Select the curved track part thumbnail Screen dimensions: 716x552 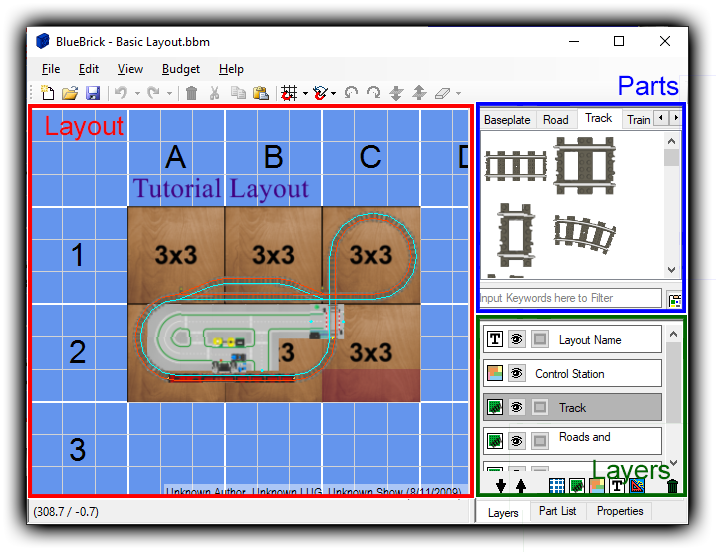[584, 233]
